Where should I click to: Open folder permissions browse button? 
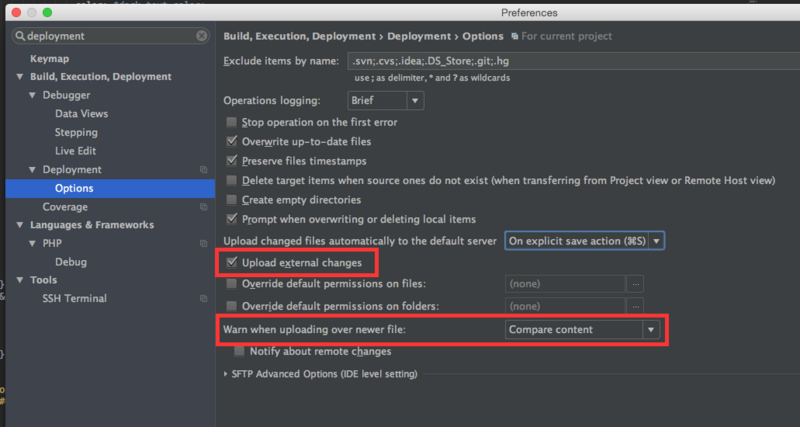635,306
